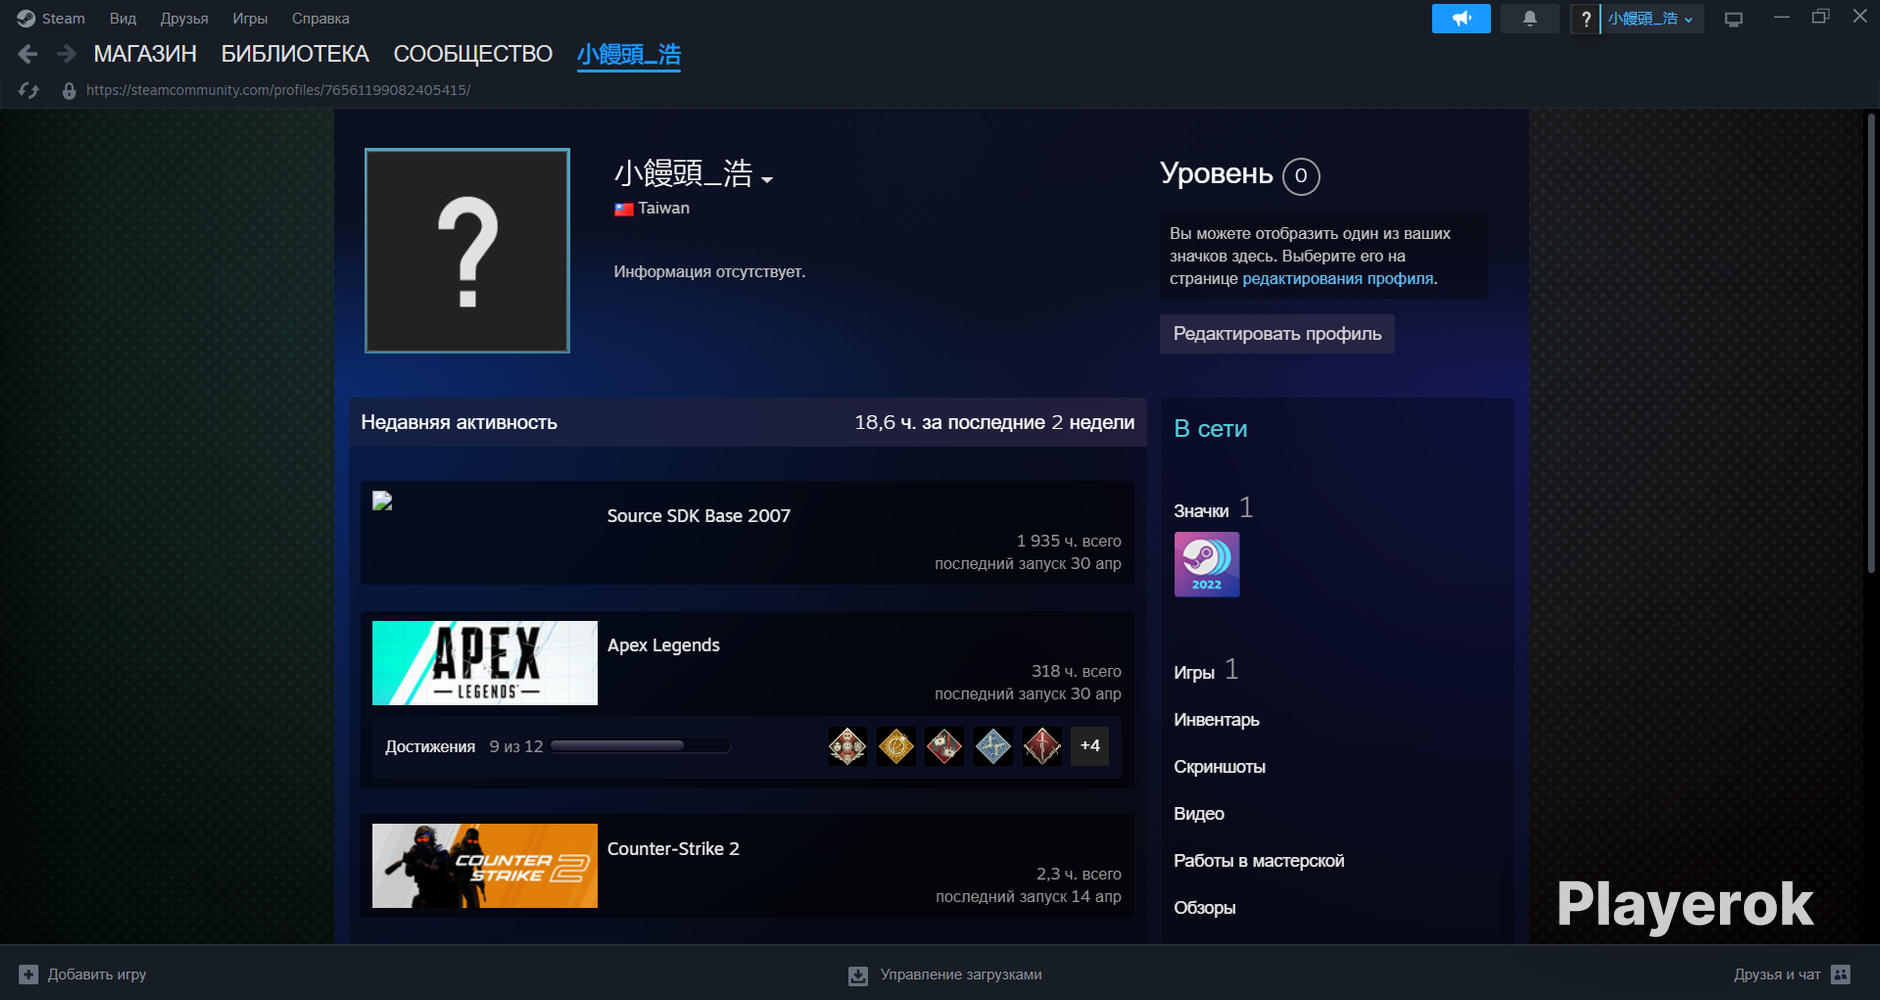
Task: Open the notifications bell
Action: [1530, 18]
